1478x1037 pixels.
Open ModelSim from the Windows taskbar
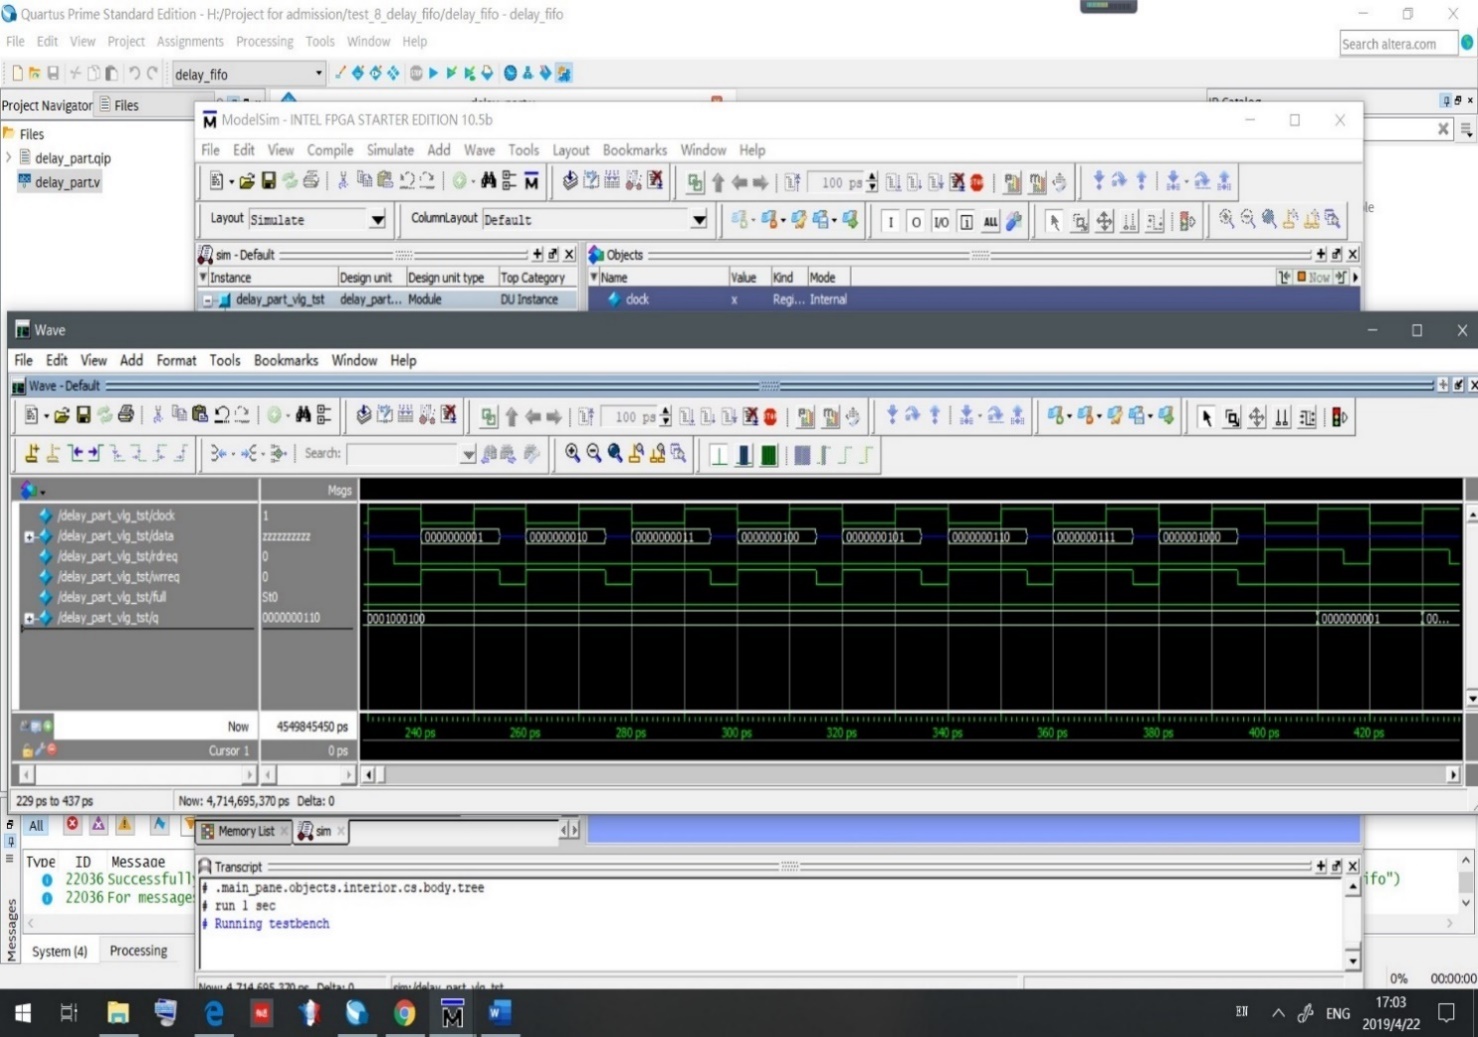[x=452, y=1013]
